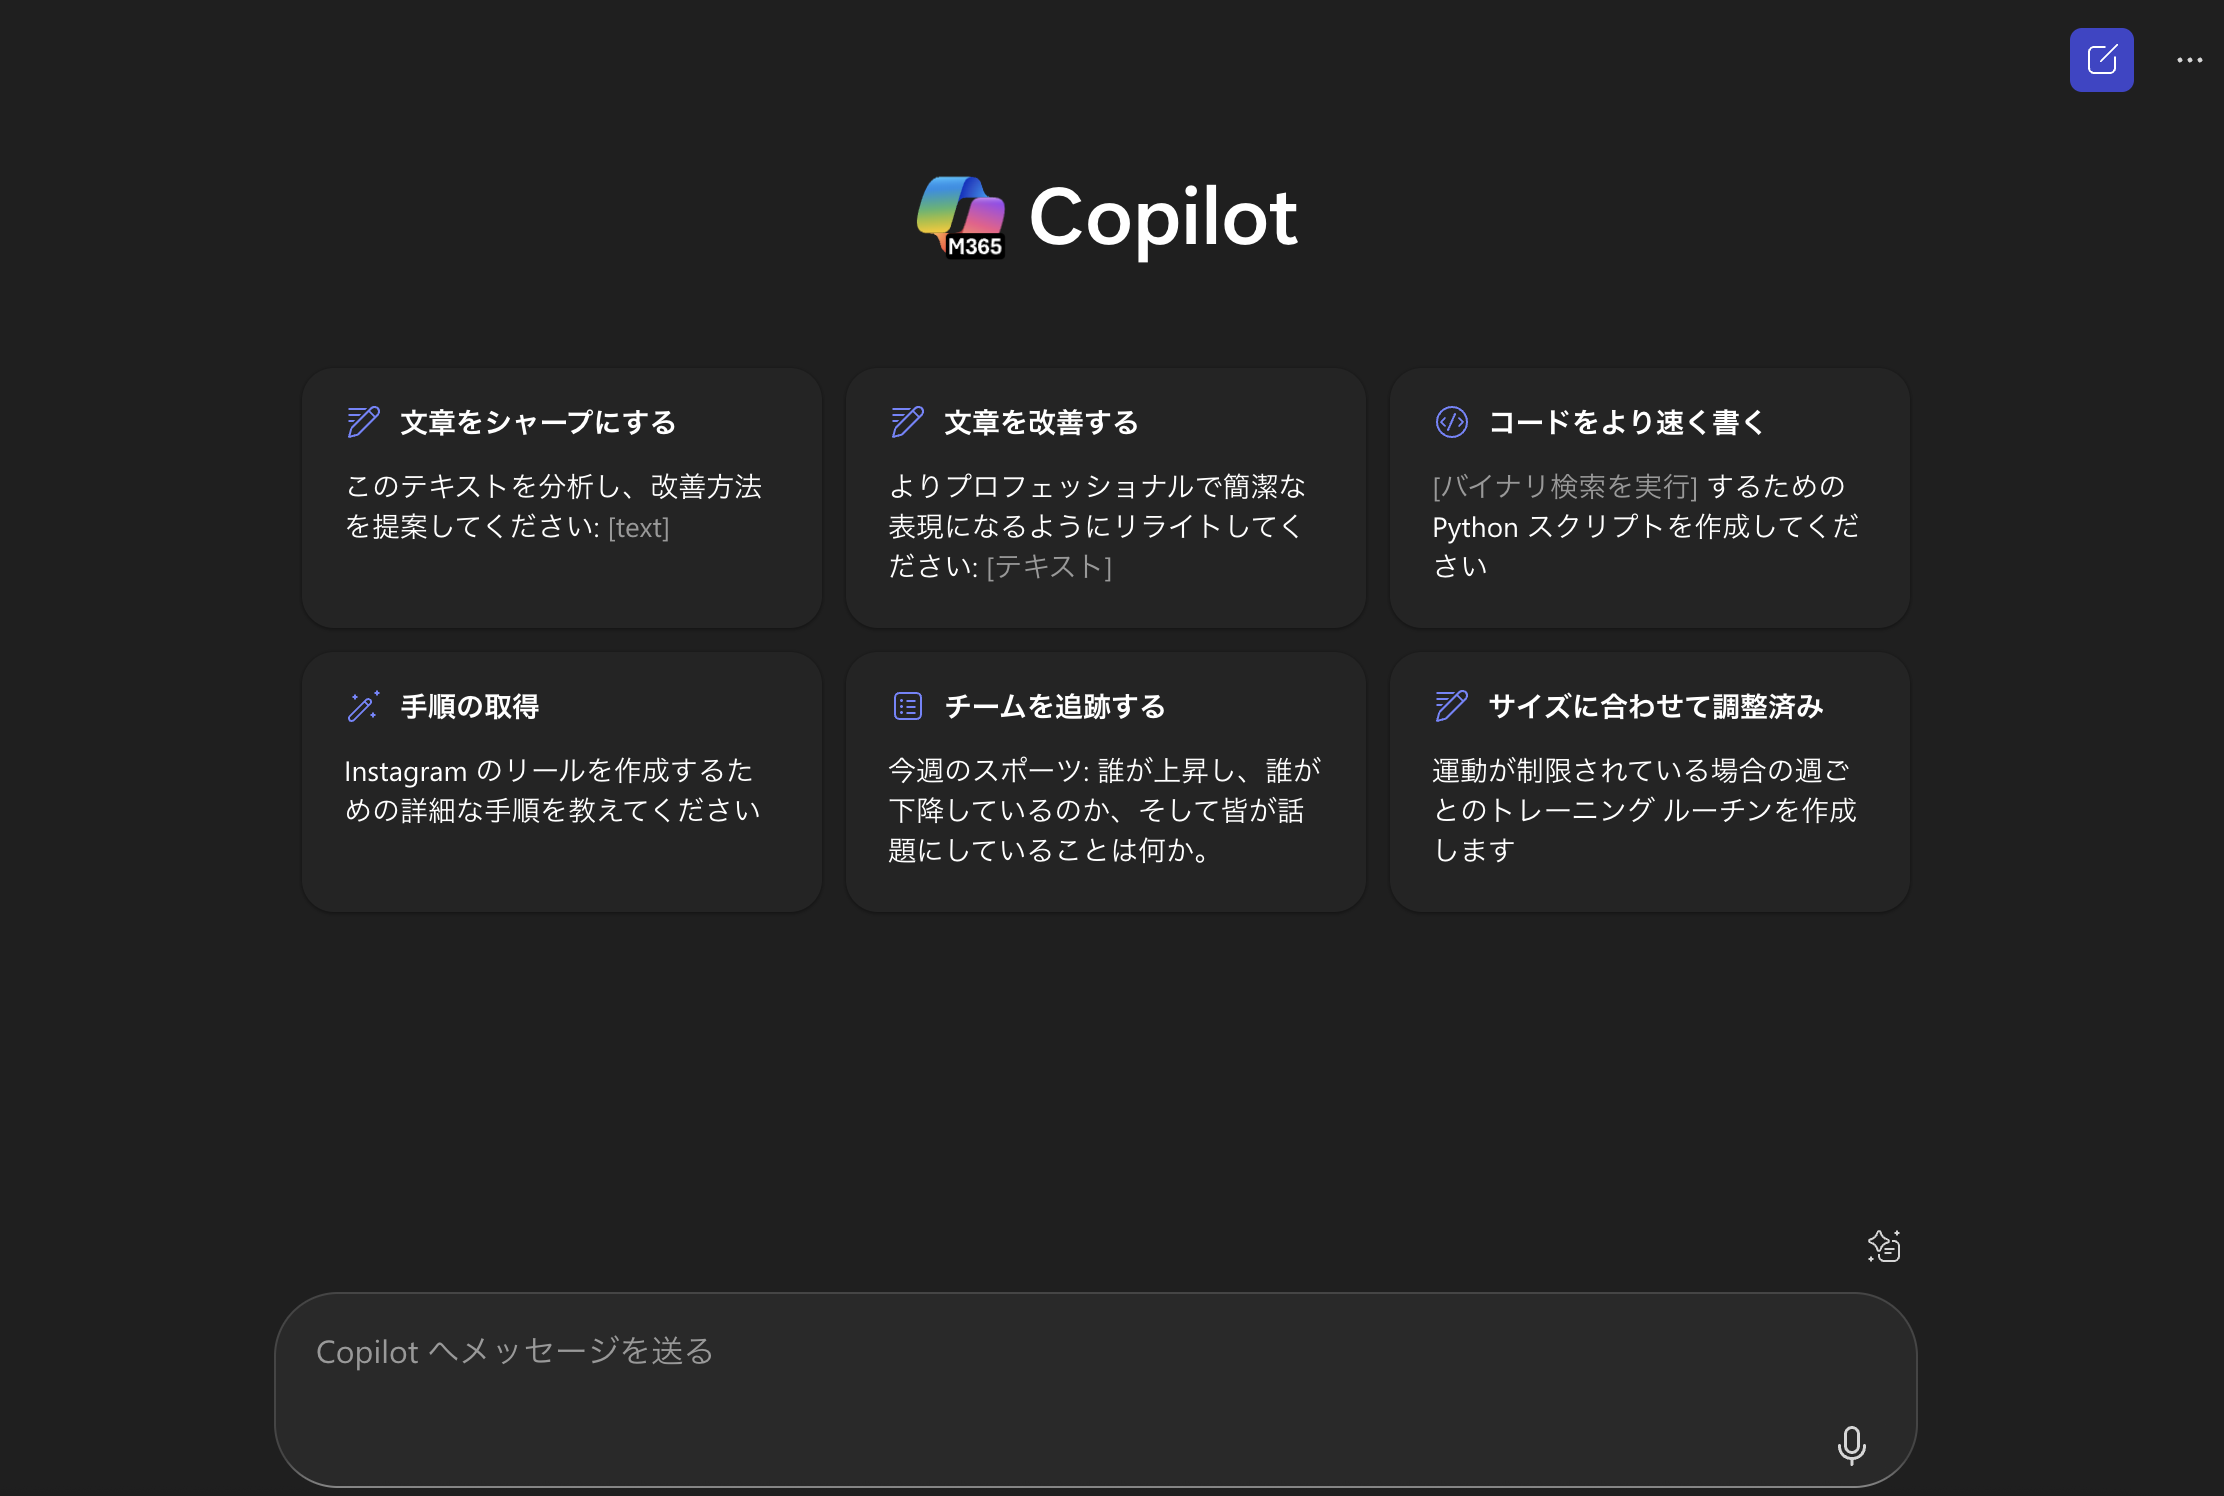The height and width of the screenshot is (1496, 2224).
Task: Click magic wand icon on 手順の取得 card
Action: click(x=363, y=706)
